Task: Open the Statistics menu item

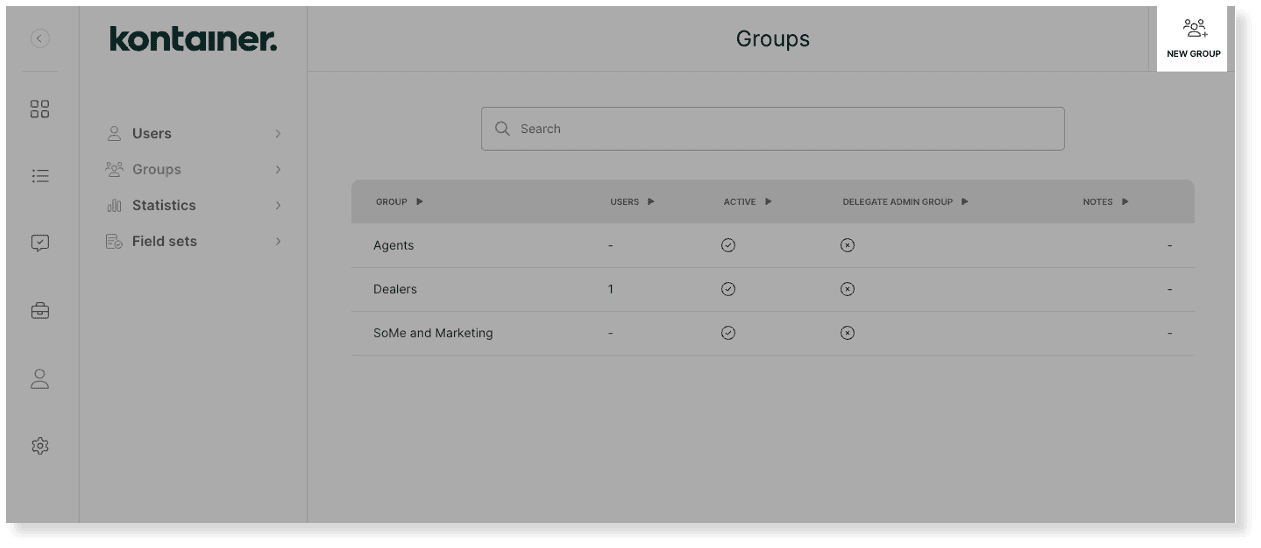Action: coord(193,205)
